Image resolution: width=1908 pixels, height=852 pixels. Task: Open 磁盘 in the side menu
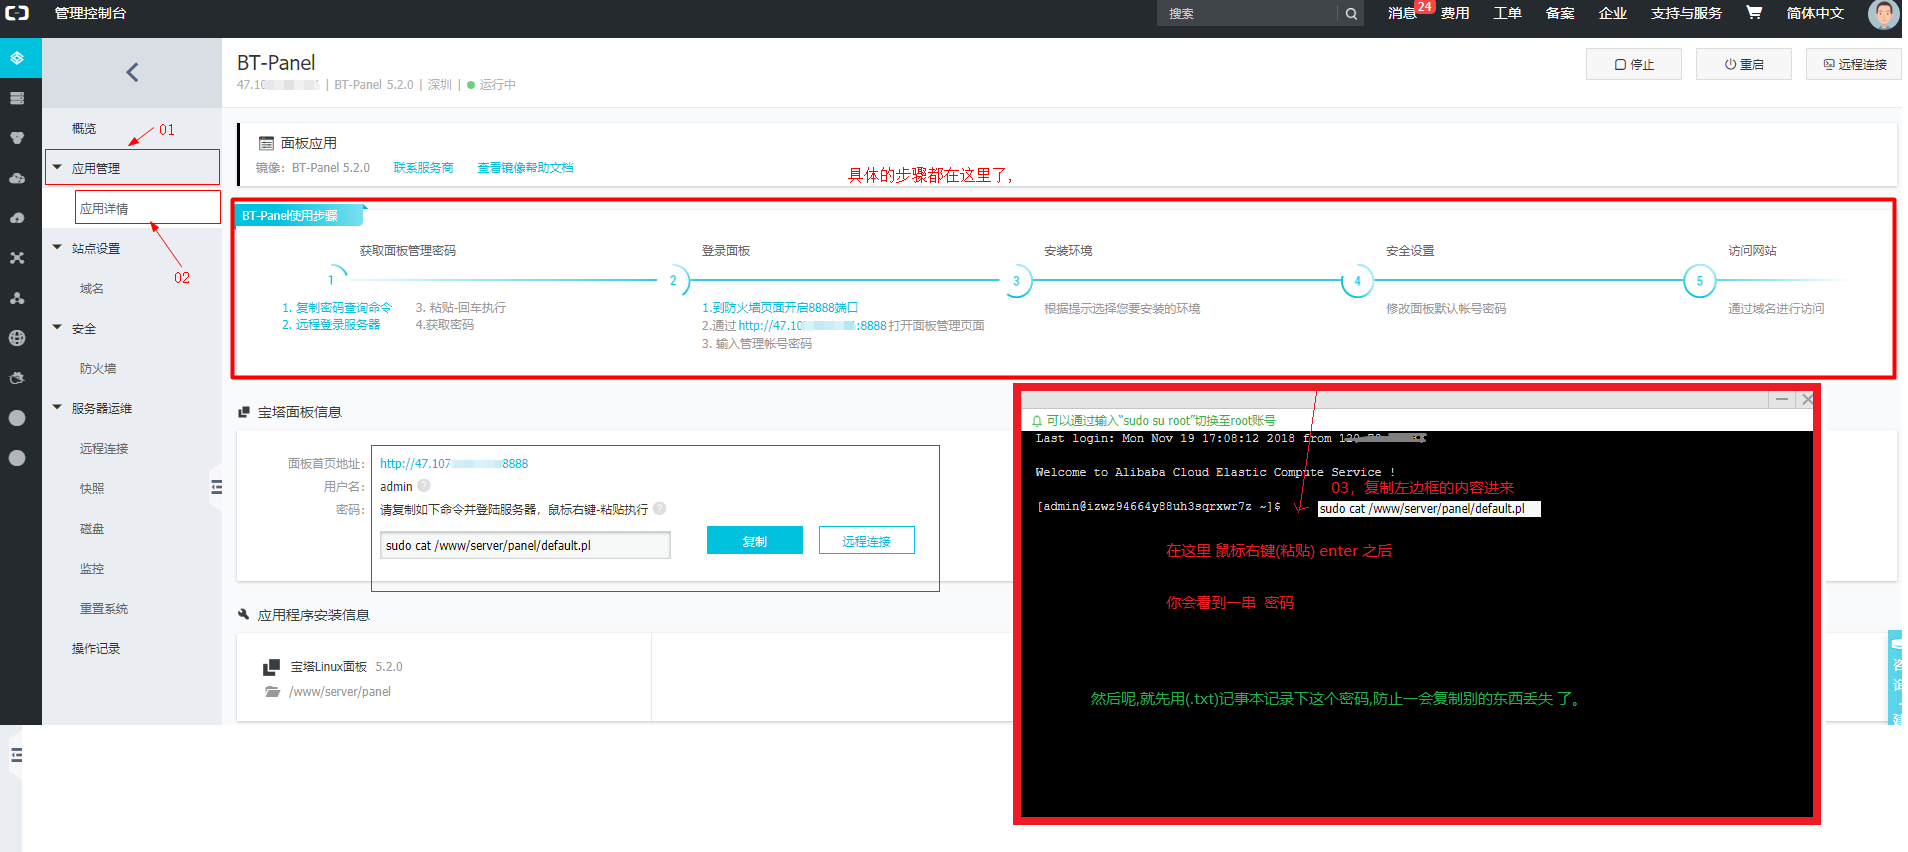click(x=92, y=529)
